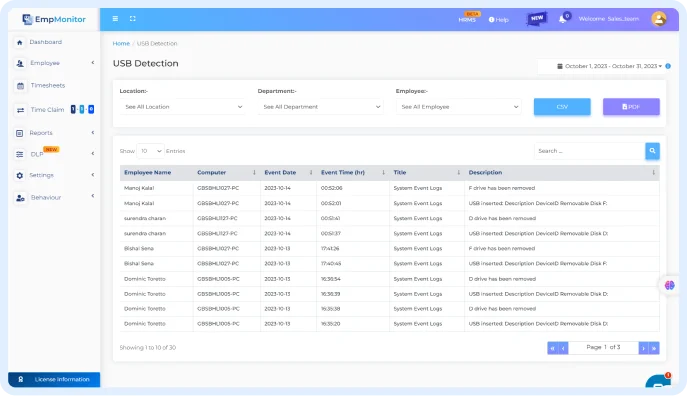
Task: Open the chat support bubble
Action: [659, 382]
